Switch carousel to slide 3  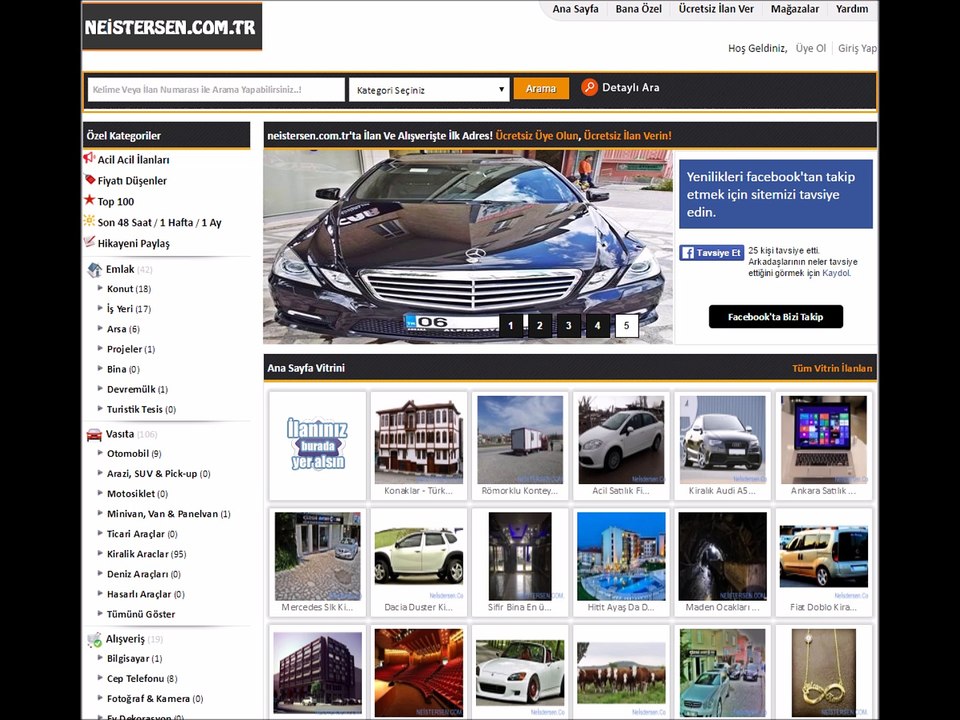[x=569, y=326]
